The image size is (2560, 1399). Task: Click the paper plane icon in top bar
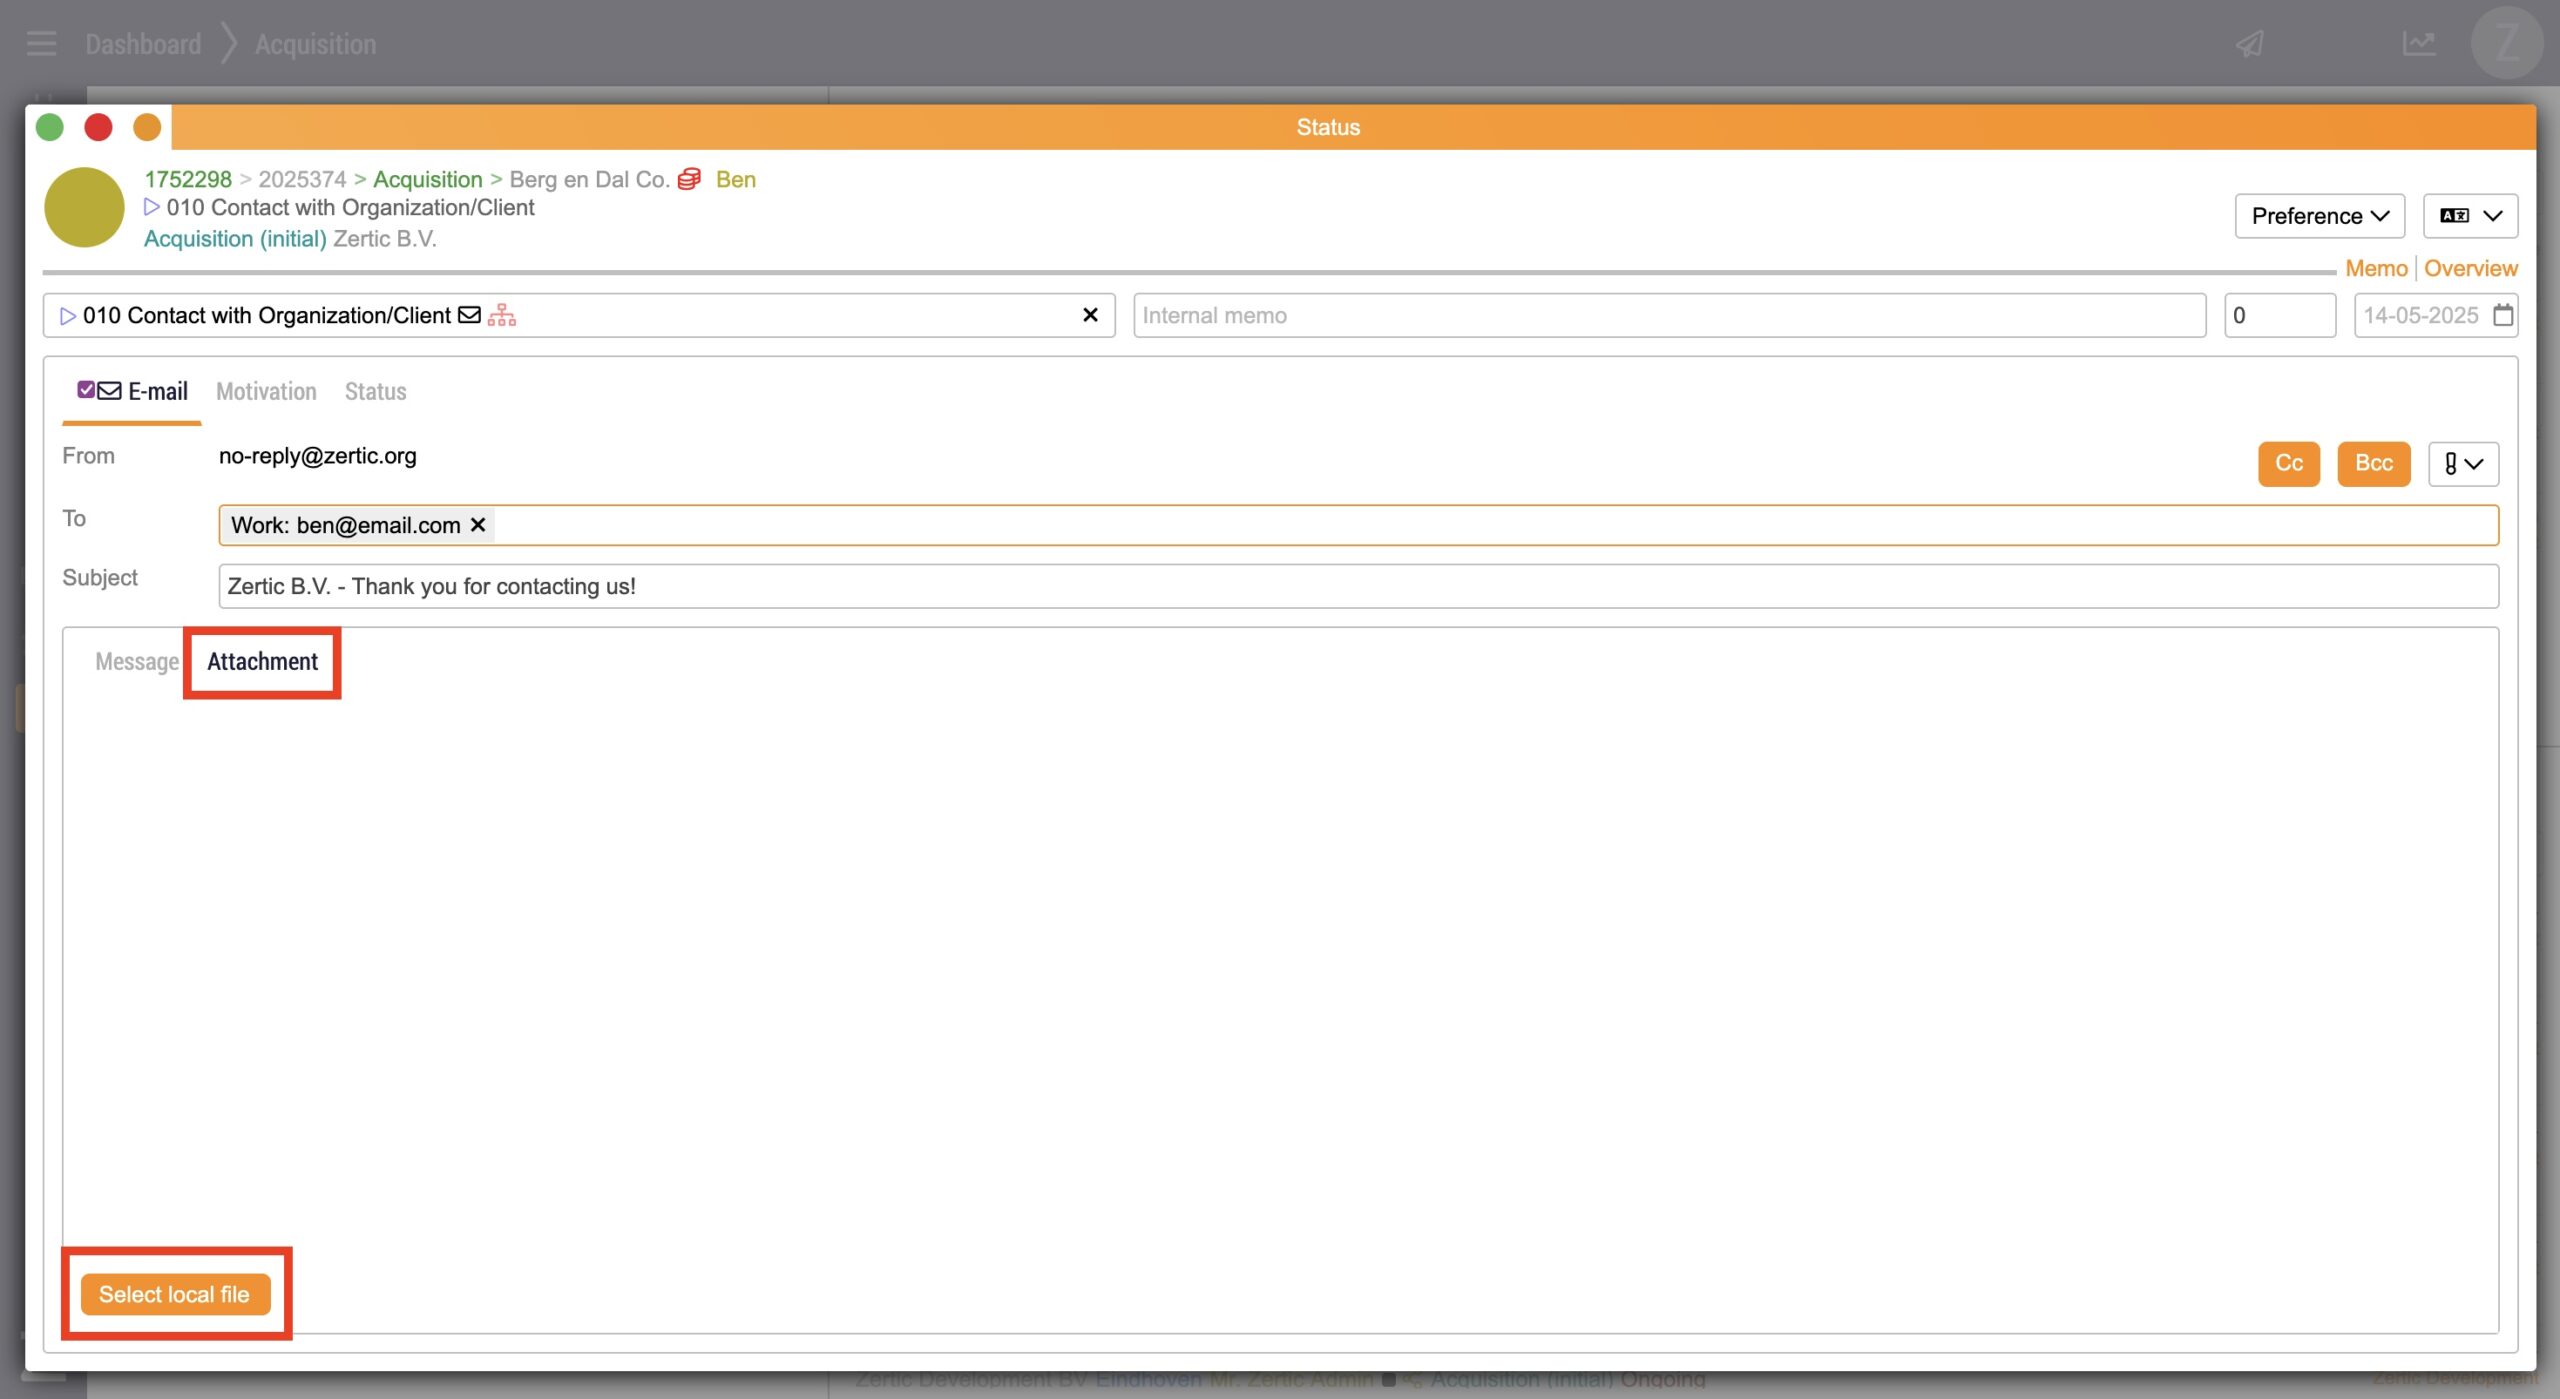[x=2249, y=44]
